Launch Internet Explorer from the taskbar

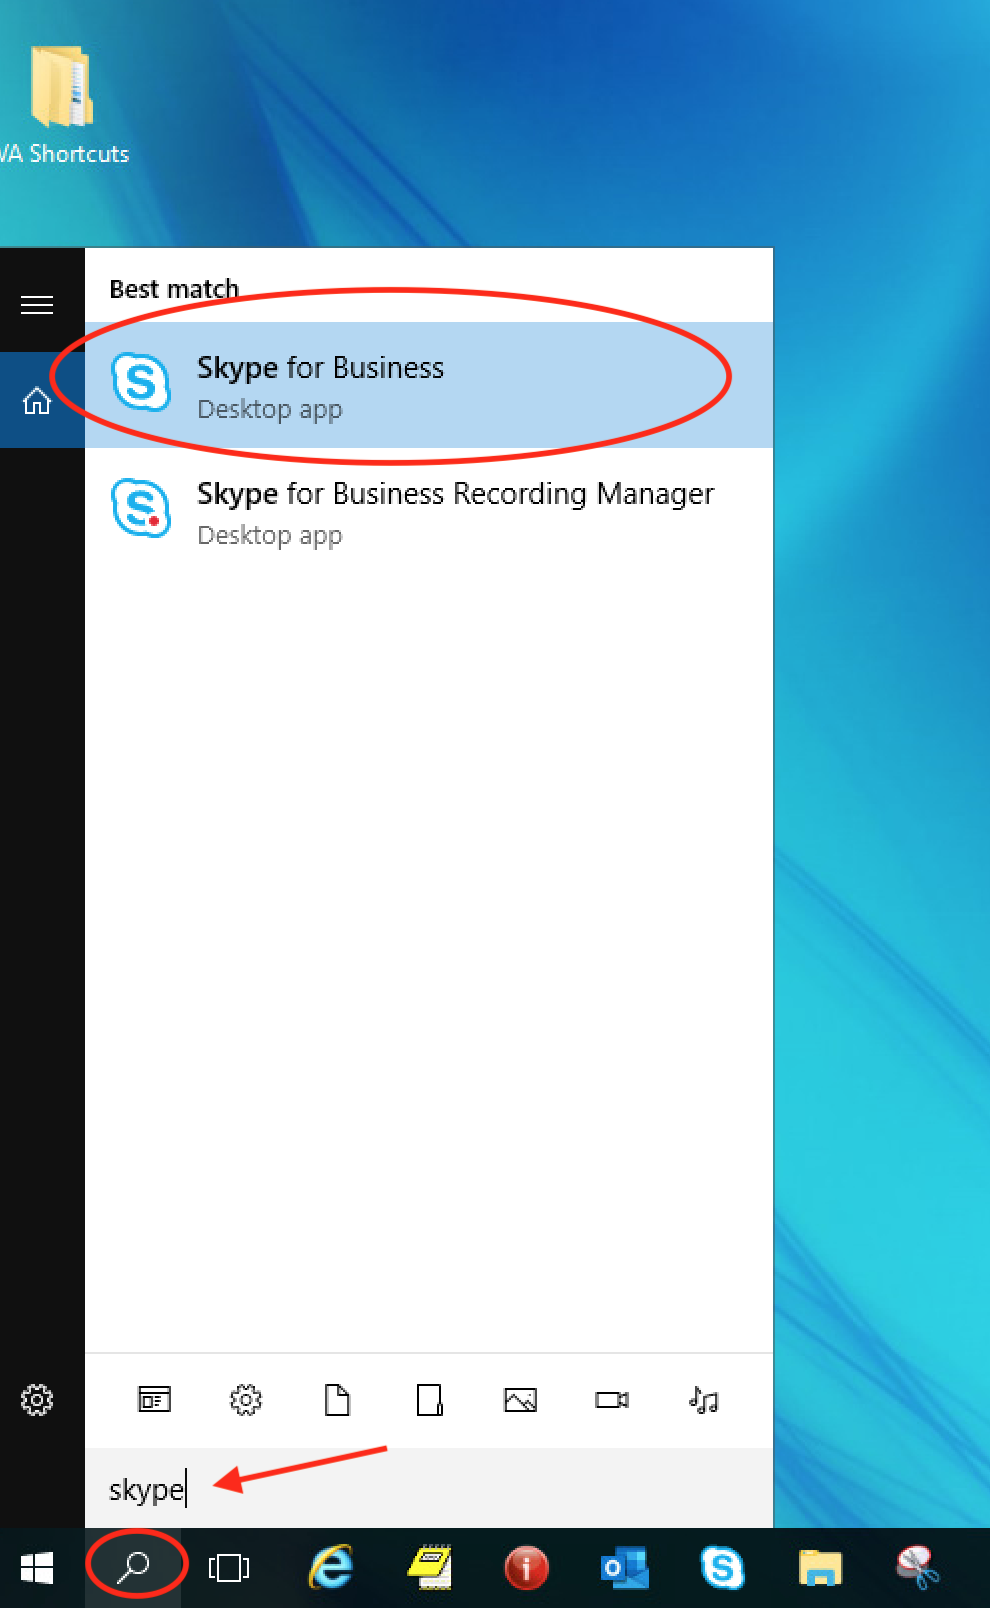(x=331, y=1567)
